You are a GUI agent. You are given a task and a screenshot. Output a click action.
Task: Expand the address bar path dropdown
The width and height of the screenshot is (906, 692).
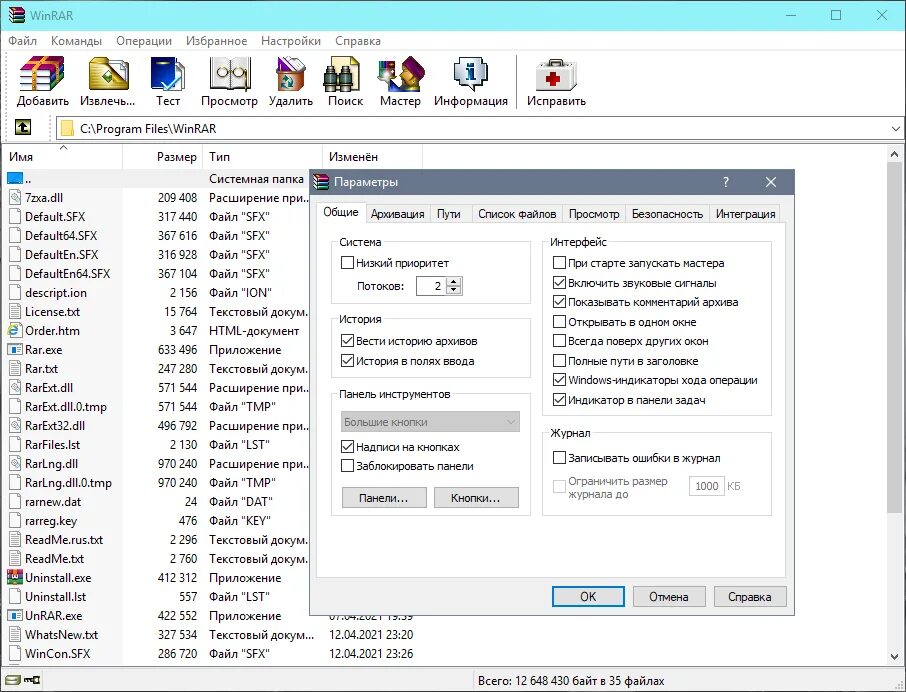pyautogui.click(x=896, y=128)
